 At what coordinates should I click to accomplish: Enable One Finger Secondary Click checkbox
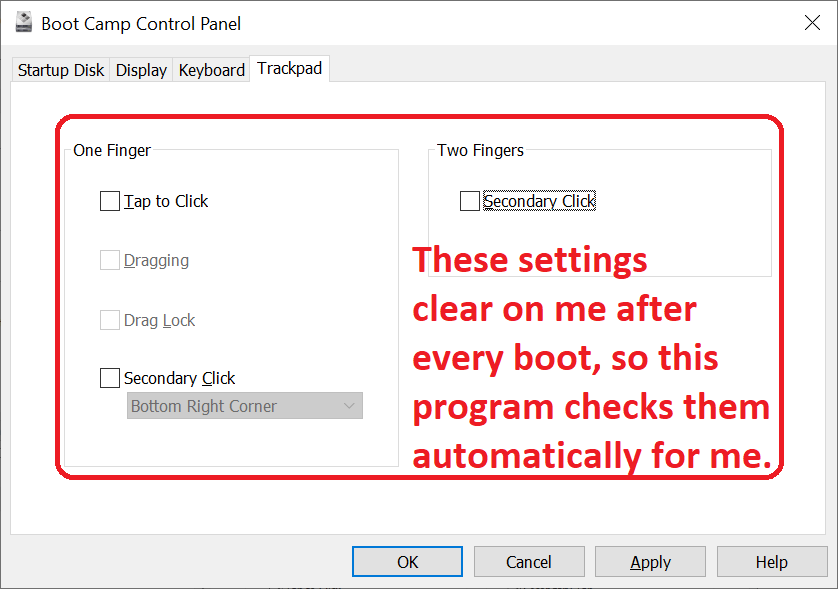coord(110,378)
